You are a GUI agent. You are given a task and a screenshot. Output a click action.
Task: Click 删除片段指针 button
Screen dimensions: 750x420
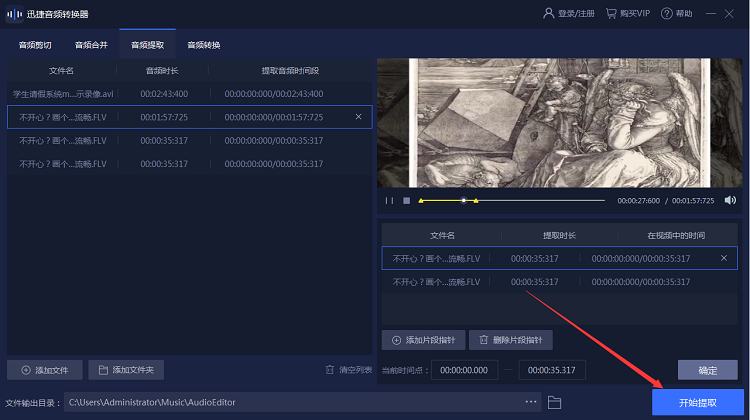[511, 340]
